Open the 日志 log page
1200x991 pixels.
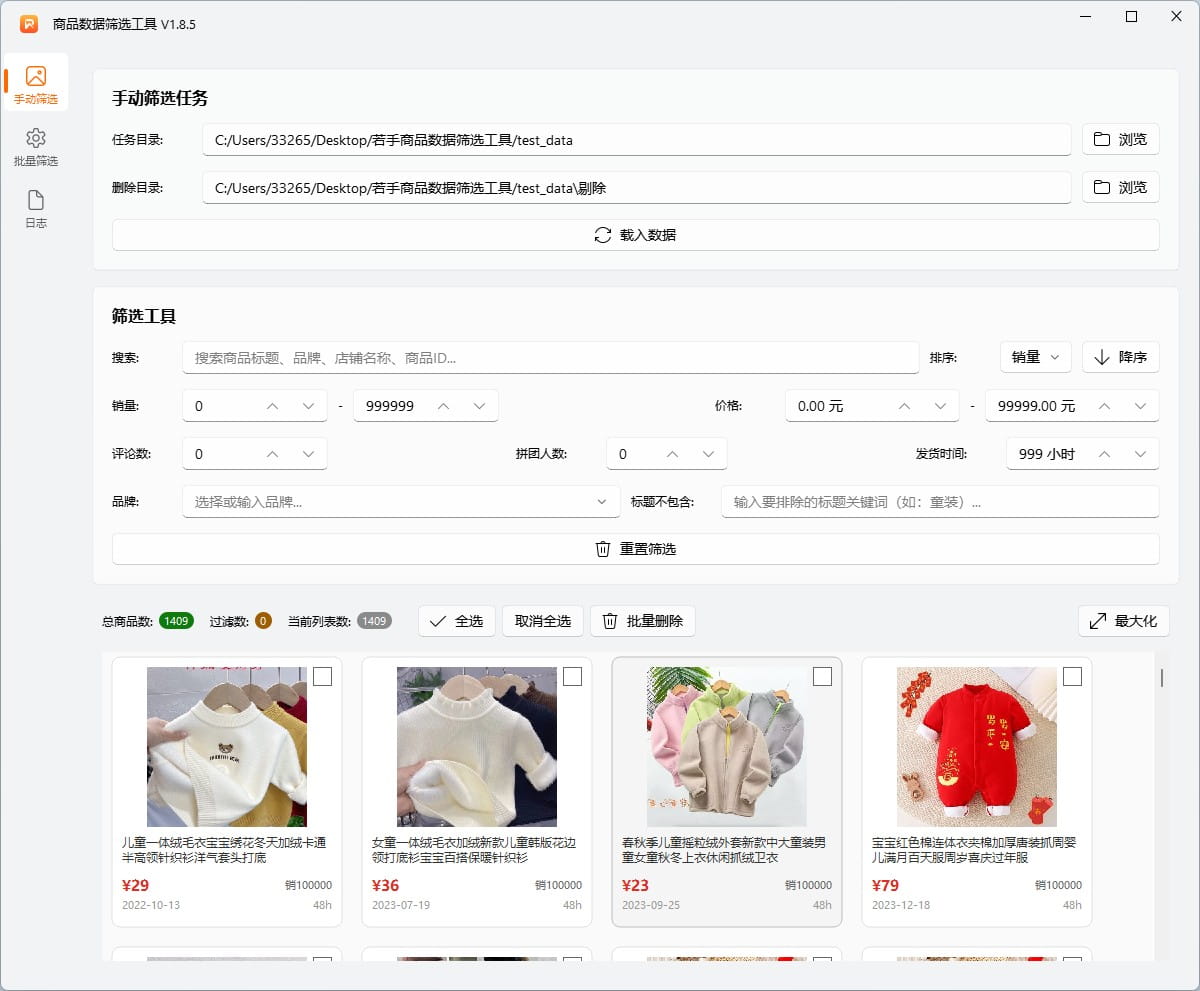[36, 207]
